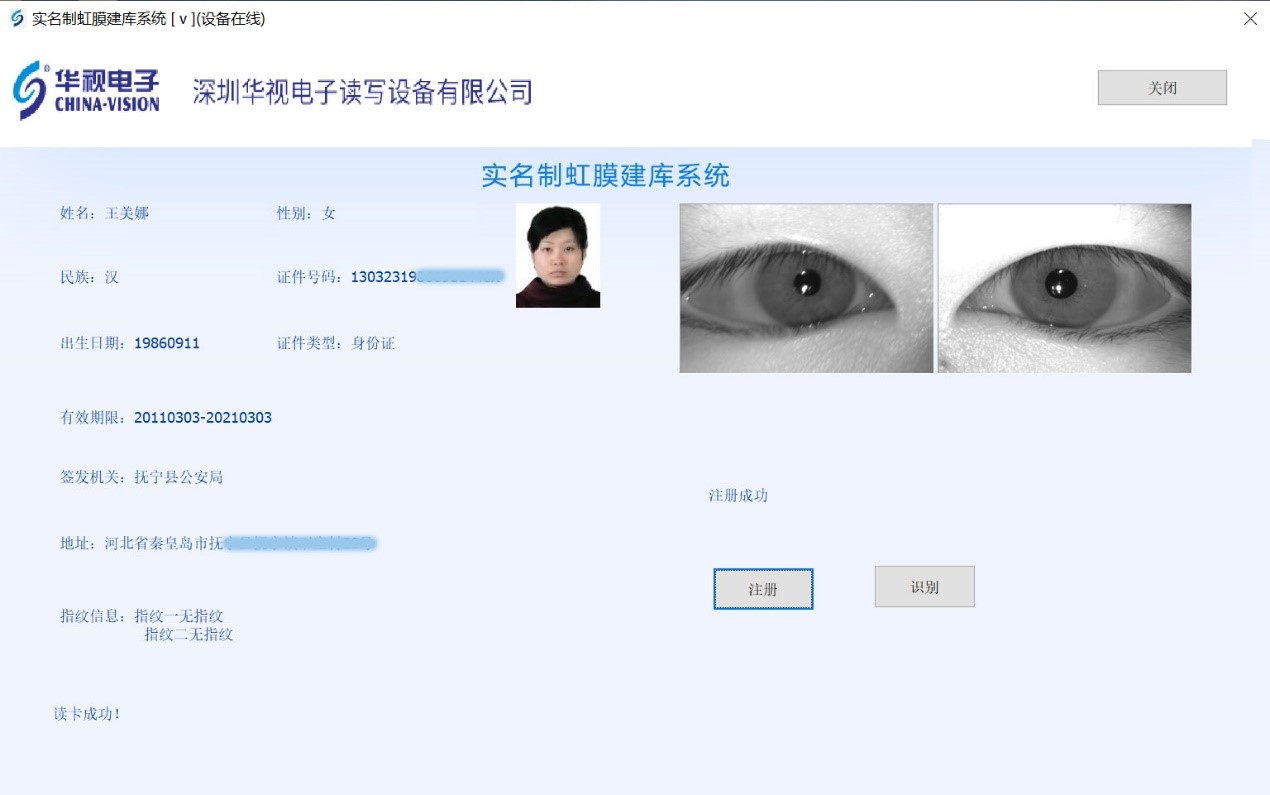Close the window using the X icon
Viewport: 1270px width, 795px height.
tap(1250, 19)
